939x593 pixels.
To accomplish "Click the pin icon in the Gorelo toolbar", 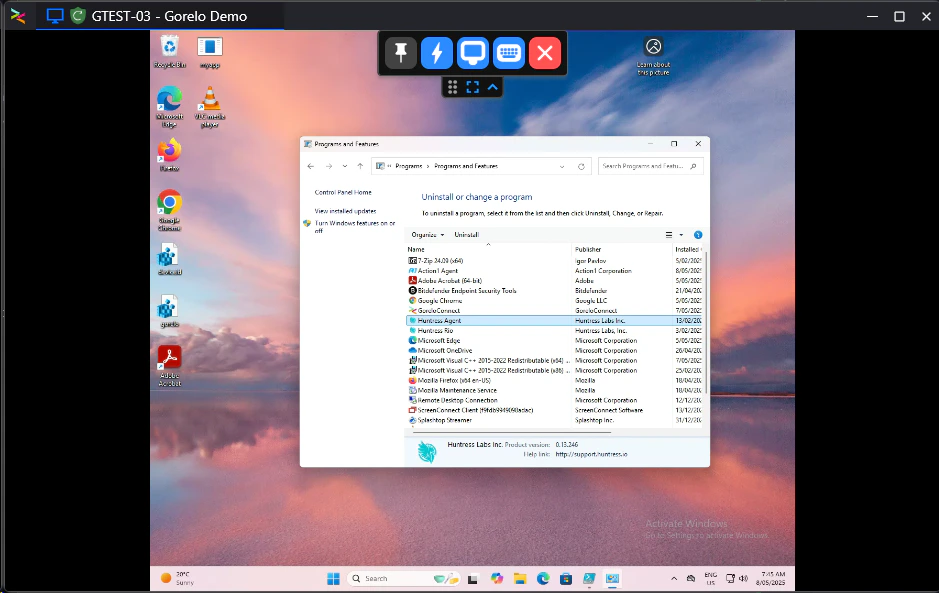I will point(402,53).
